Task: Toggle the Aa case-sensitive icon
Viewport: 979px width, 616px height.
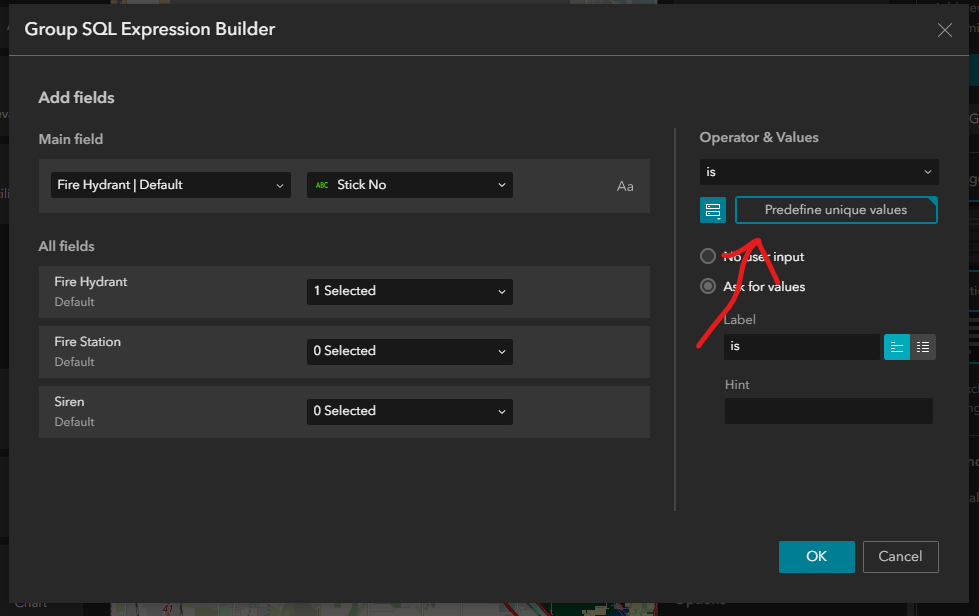Action: (x=625, y=185)
